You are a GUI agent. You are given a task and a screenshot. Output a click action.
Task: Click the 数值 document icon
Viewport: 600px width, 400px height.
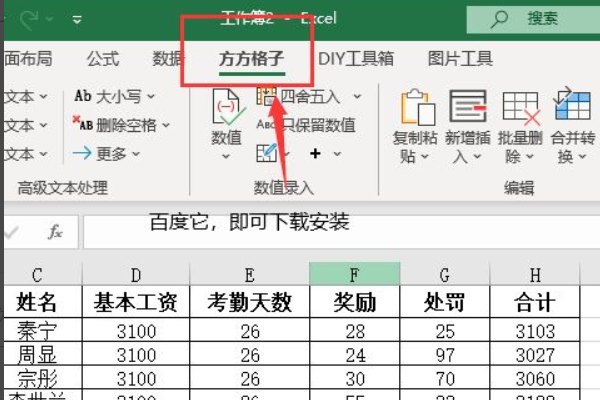[228, 108]
